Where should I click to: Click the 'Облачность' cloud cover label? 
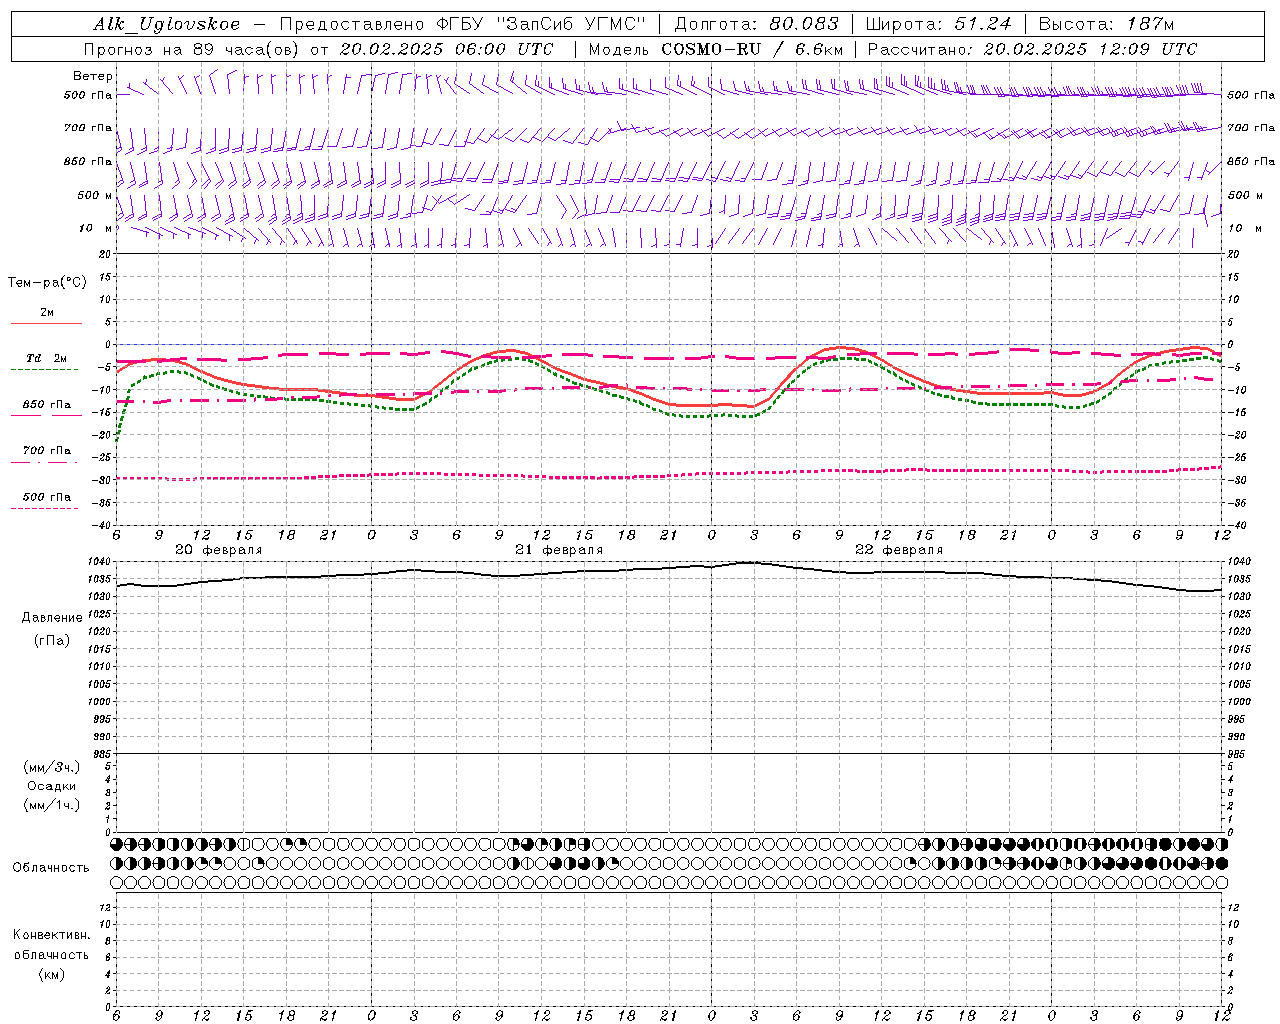pos(51,868)
